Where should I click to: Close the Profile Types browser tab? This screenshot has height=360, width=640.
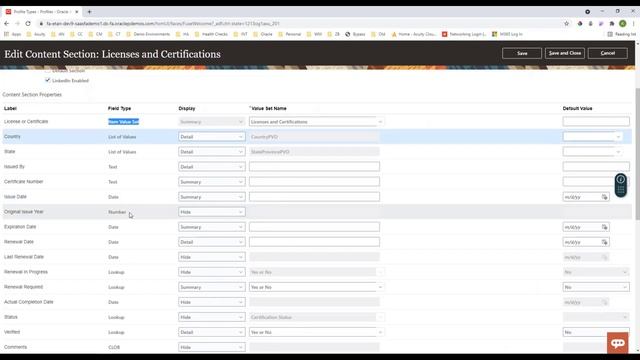(x=76, y=12)
